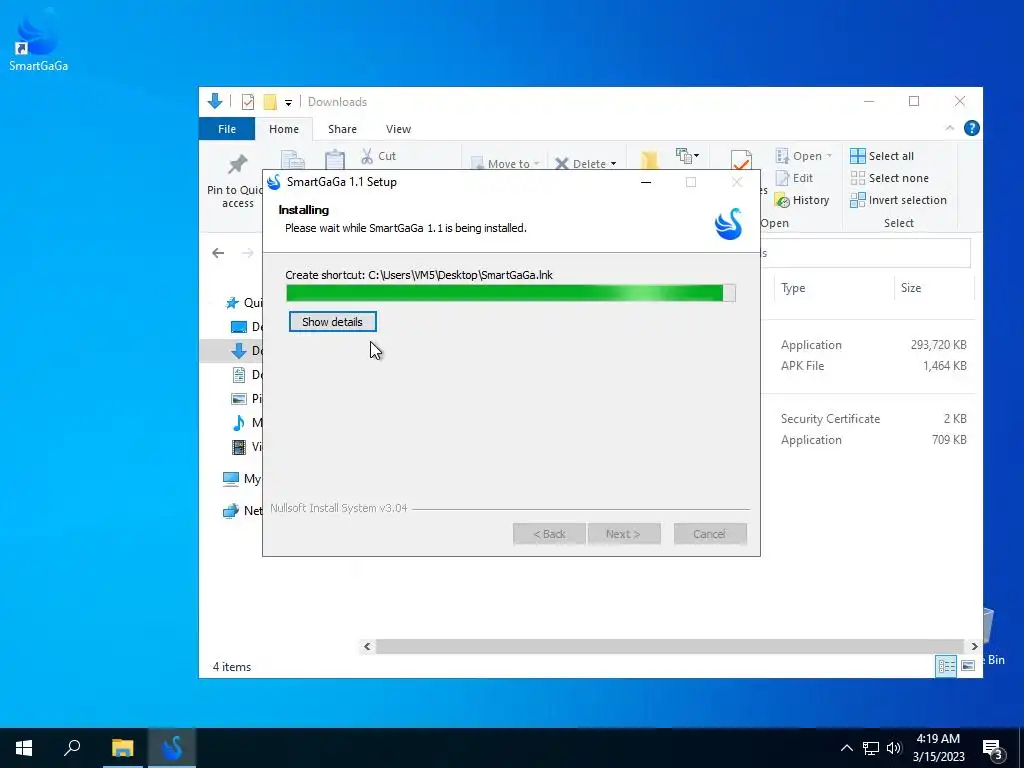Image resolution: width=1024 pixels, height=768 pixels.
Task: Select Pictures icon in navigation pane
Action: 239,398
